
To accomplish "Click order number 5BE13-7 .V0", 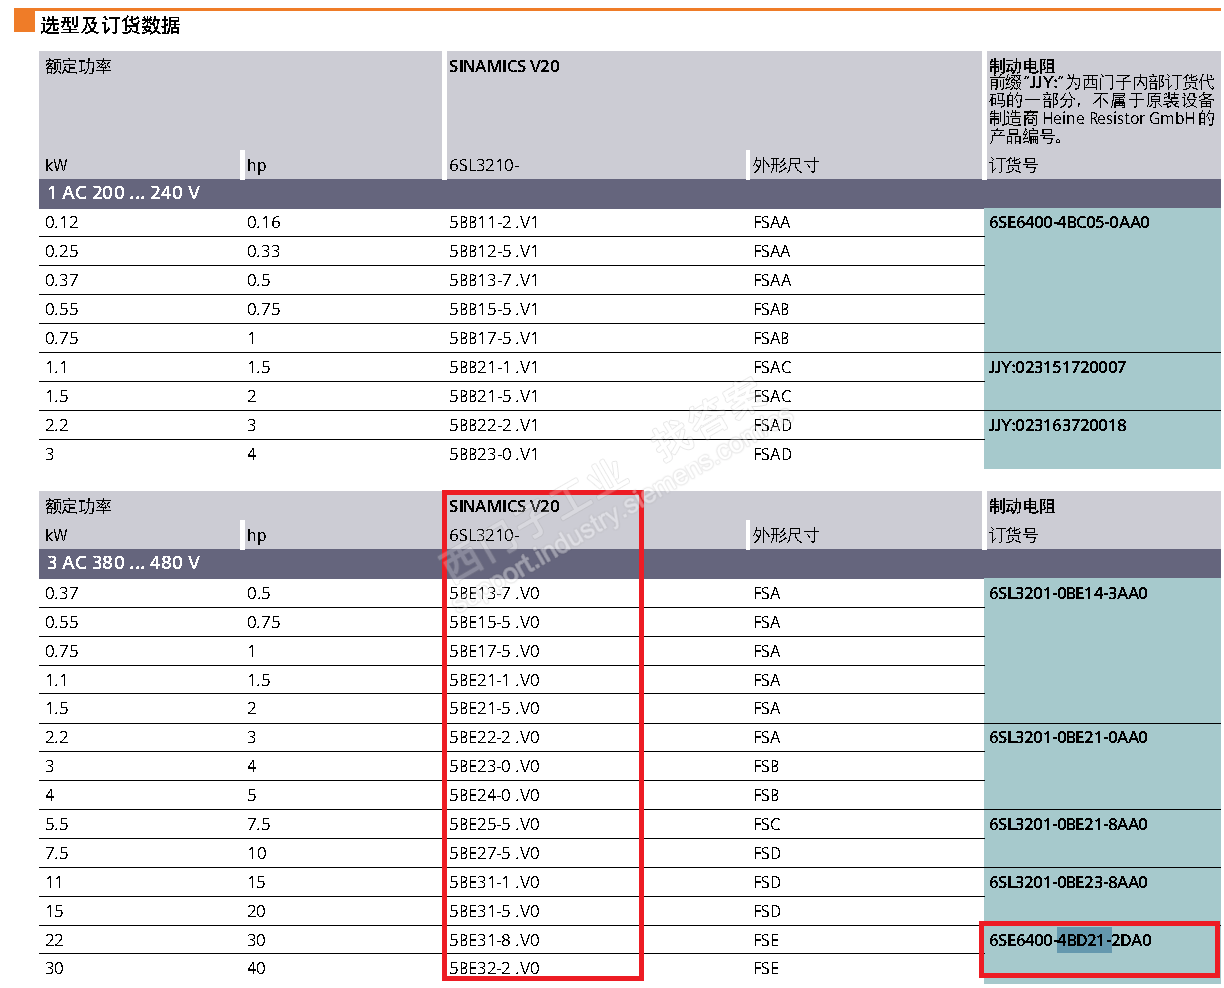I will [494, 593].
